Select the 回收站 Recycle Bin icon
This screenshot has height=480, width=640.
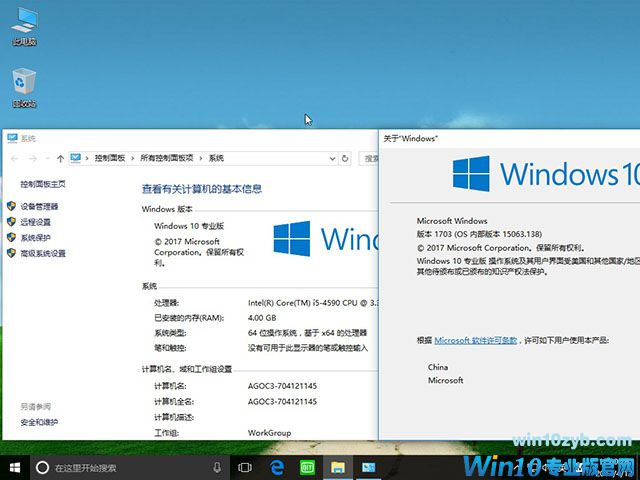pyautogui.click(x=24, y=84)
